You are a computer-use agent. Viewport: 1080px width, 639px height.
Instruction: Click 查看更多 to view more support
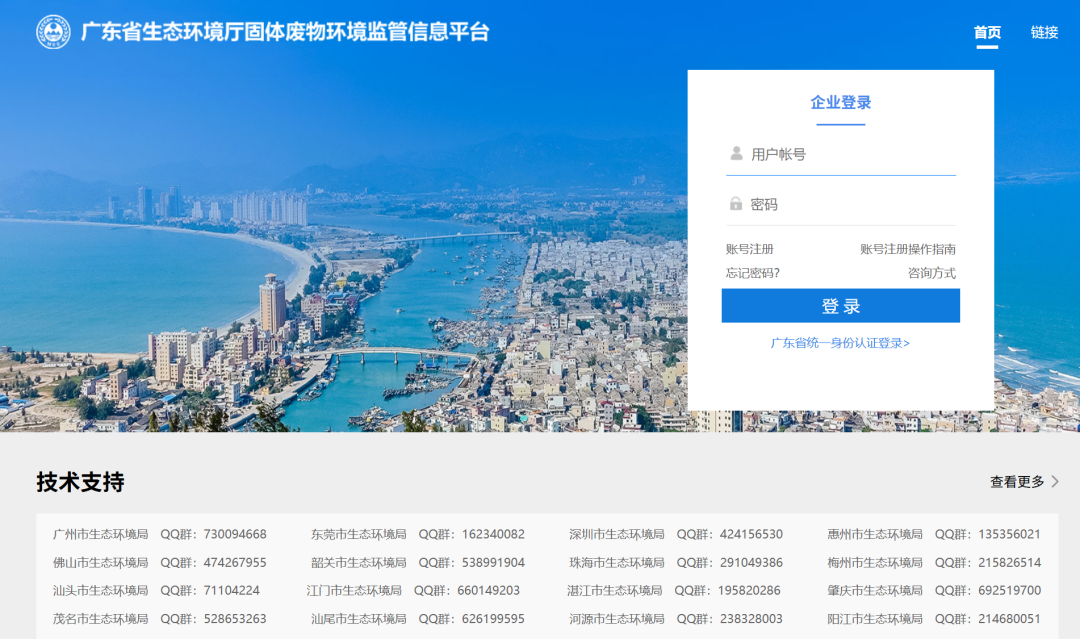tap(1017, 481)
